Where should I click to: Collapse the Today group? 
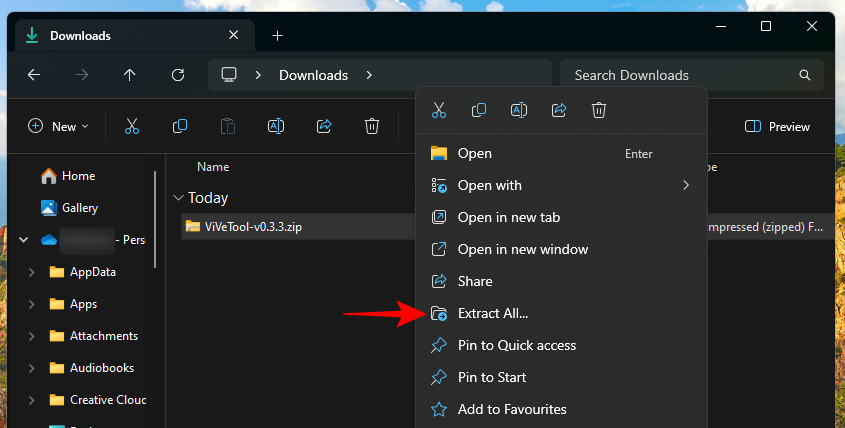[x=178, y=198]
